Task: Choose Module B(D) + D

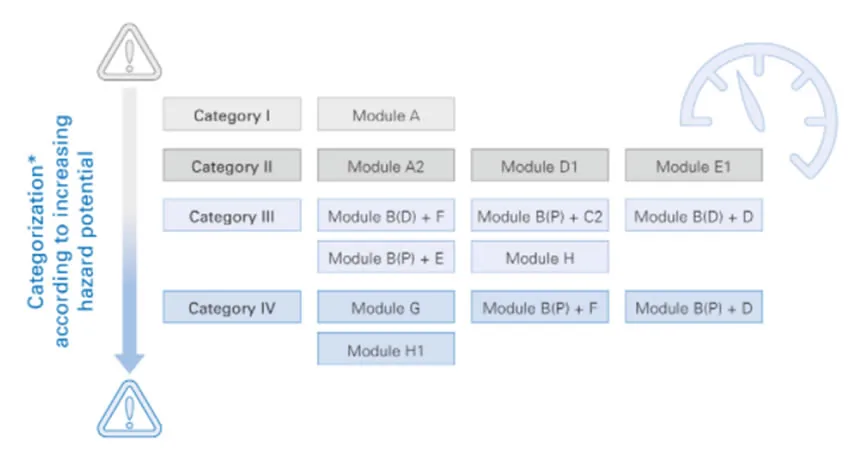Action: click(x=693, y=215)
